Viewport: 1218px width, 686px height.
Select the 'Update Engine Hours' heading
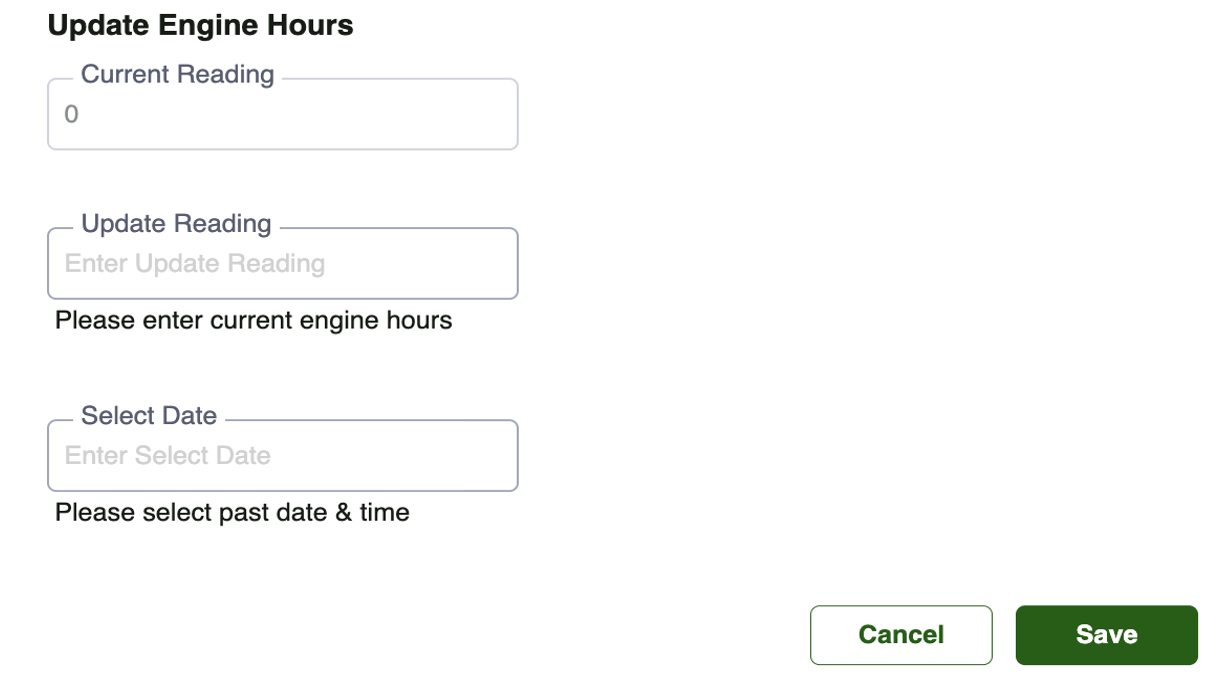(201, 25)
